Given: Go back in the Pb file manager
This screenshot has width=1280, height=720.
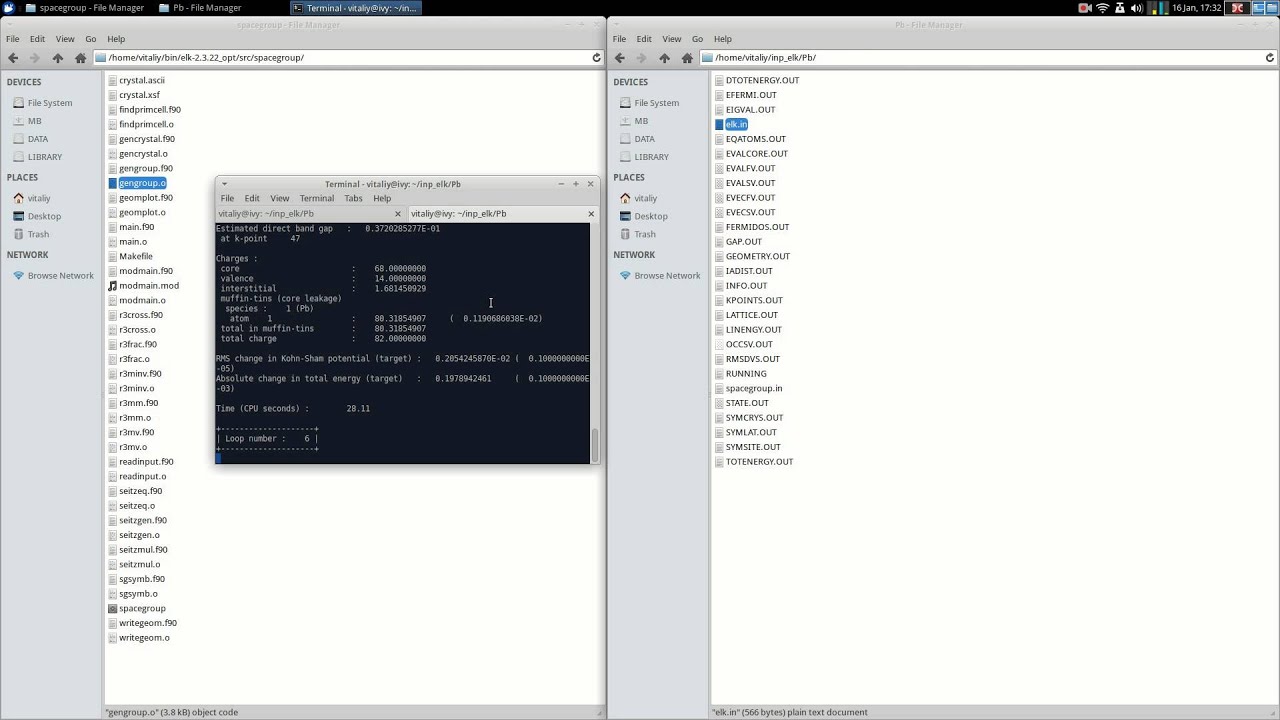Looking at the screenshot, I should coord(619,58).
